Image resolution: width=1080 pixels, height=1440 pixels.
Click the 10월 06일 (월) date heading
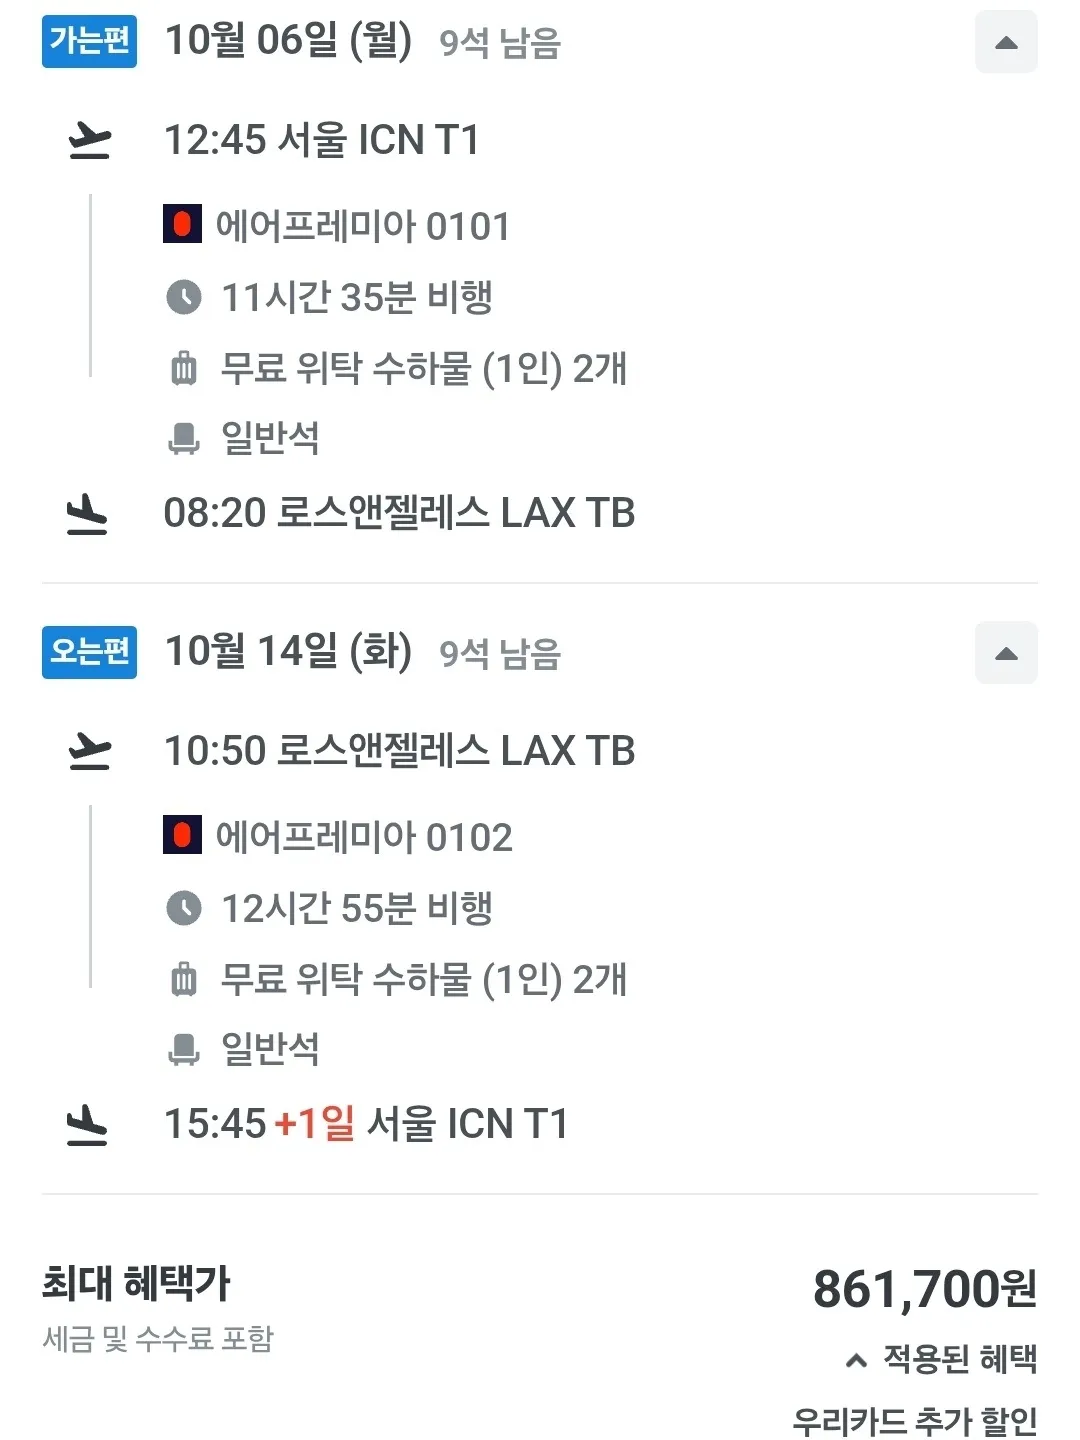pos(288,41)
